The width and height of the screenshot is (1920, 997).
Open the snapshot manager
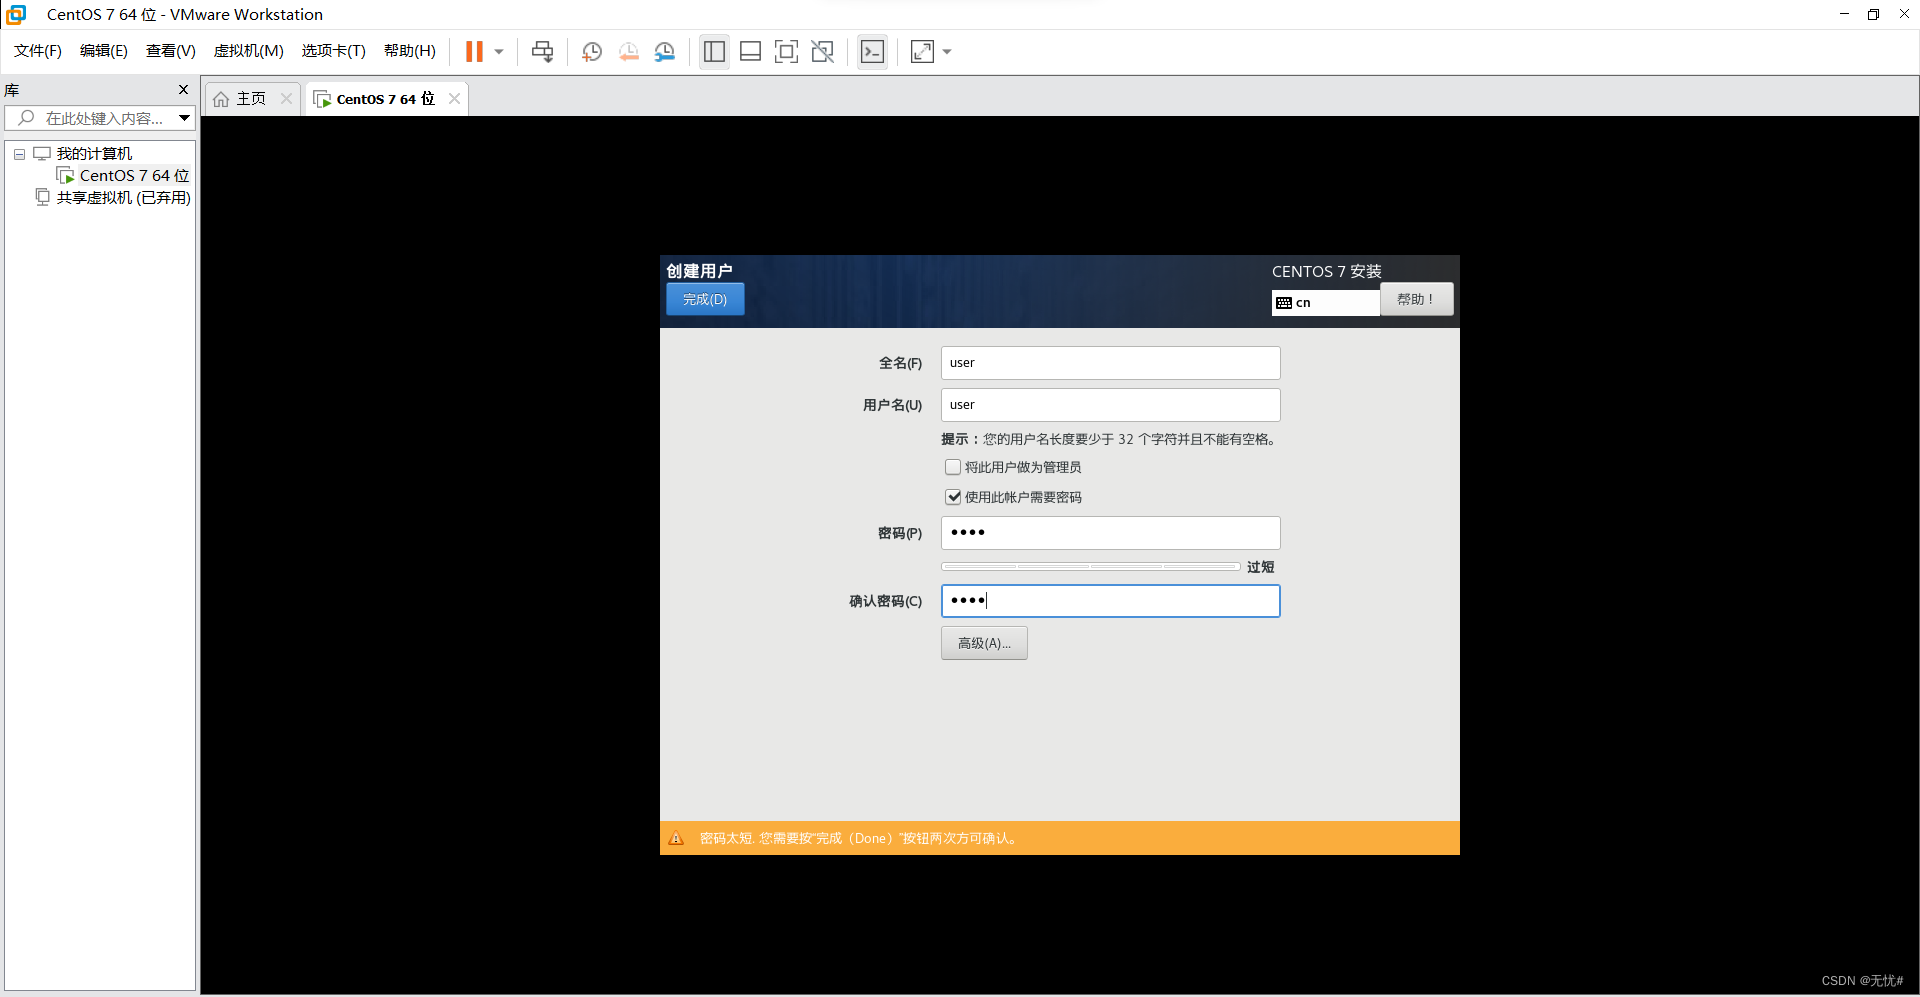[665, 52]
